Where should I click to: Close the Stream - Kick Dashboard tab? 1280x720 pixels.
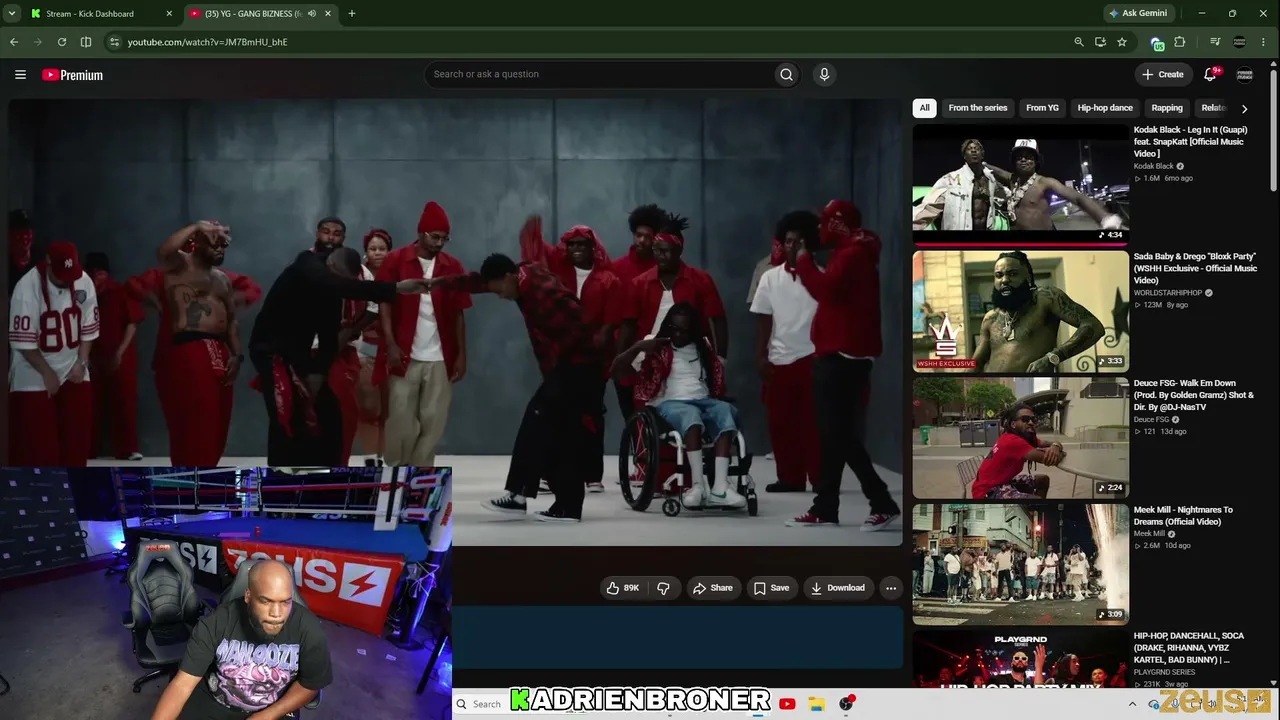tap(168, 14)
